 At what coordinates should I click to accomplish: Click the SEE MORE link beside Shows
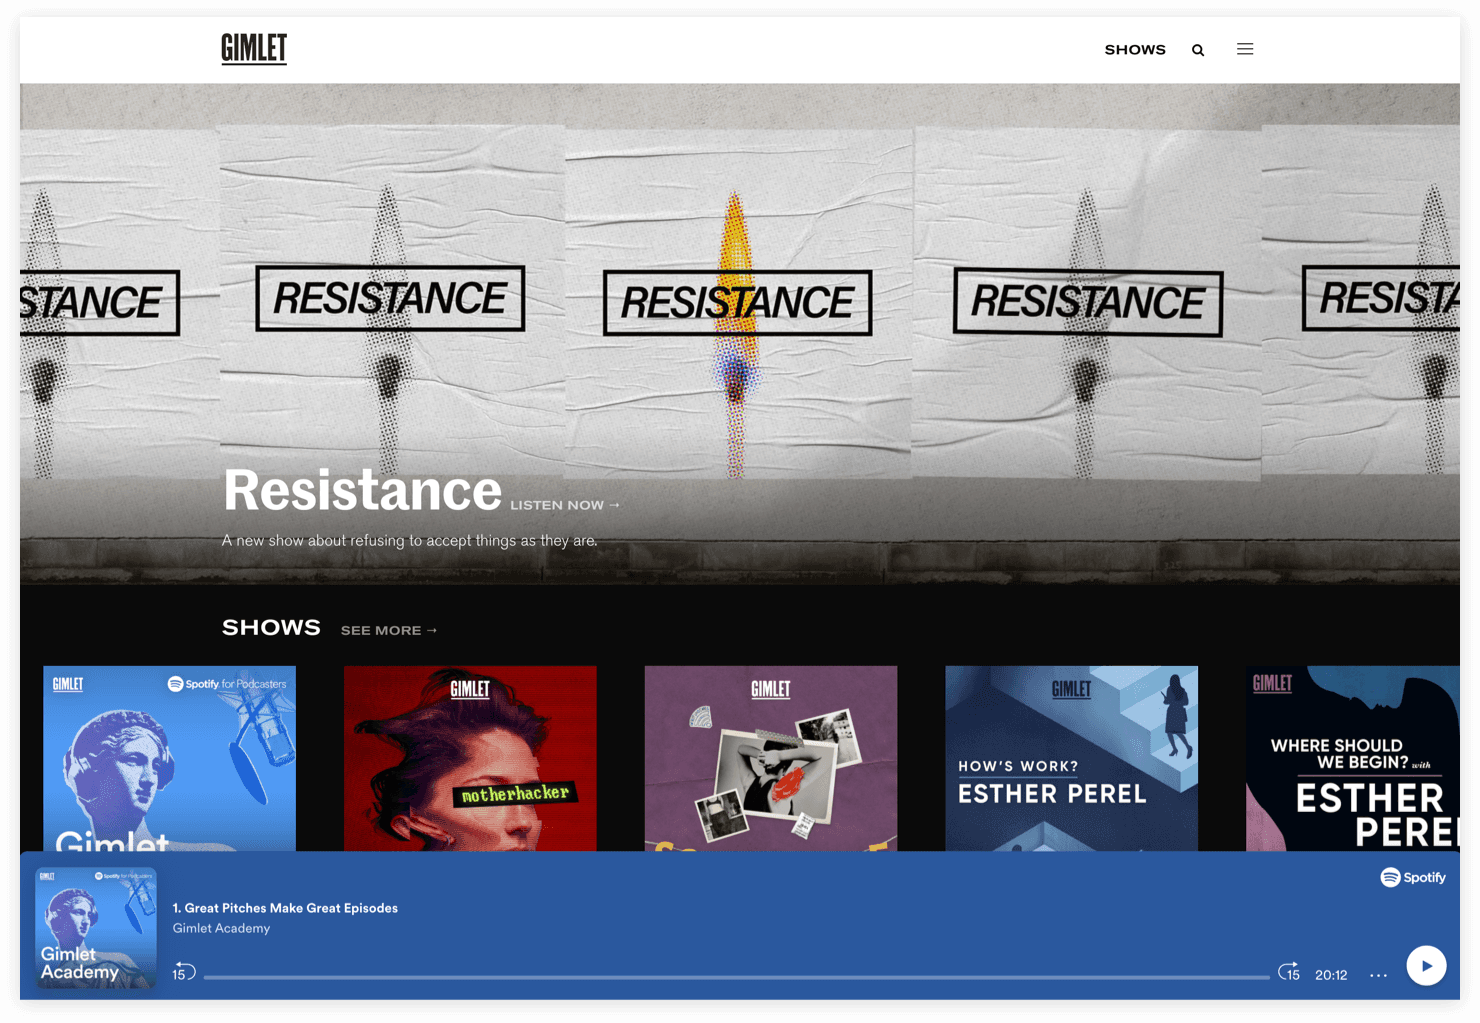[x=389, y=630]
